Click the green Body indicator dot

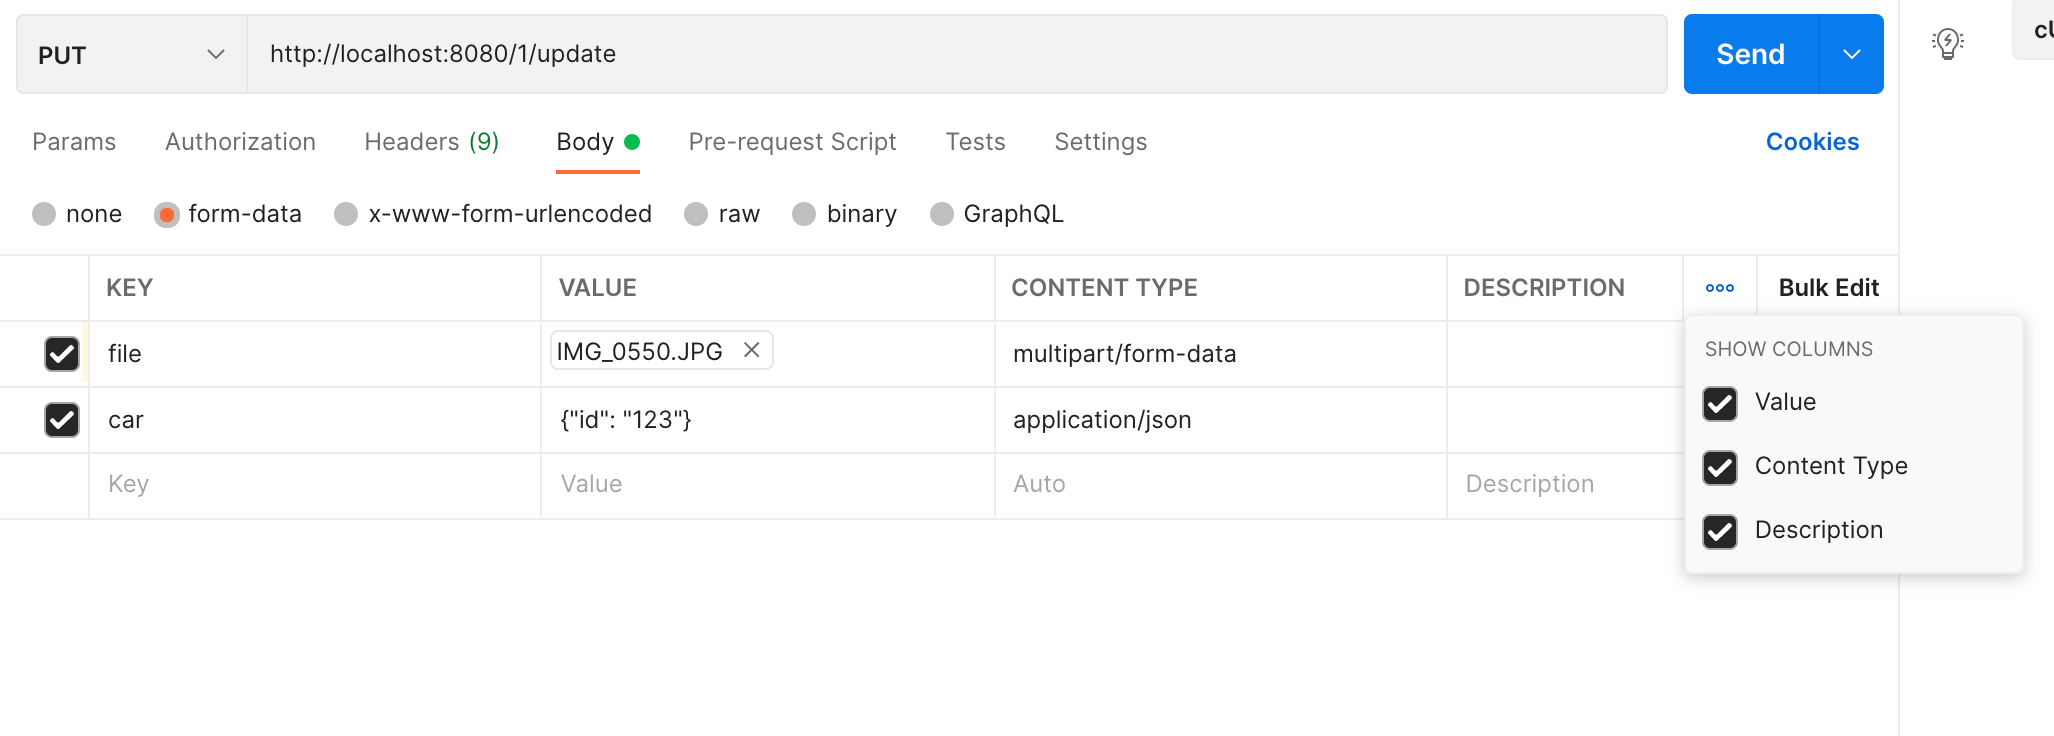[632, 142]
